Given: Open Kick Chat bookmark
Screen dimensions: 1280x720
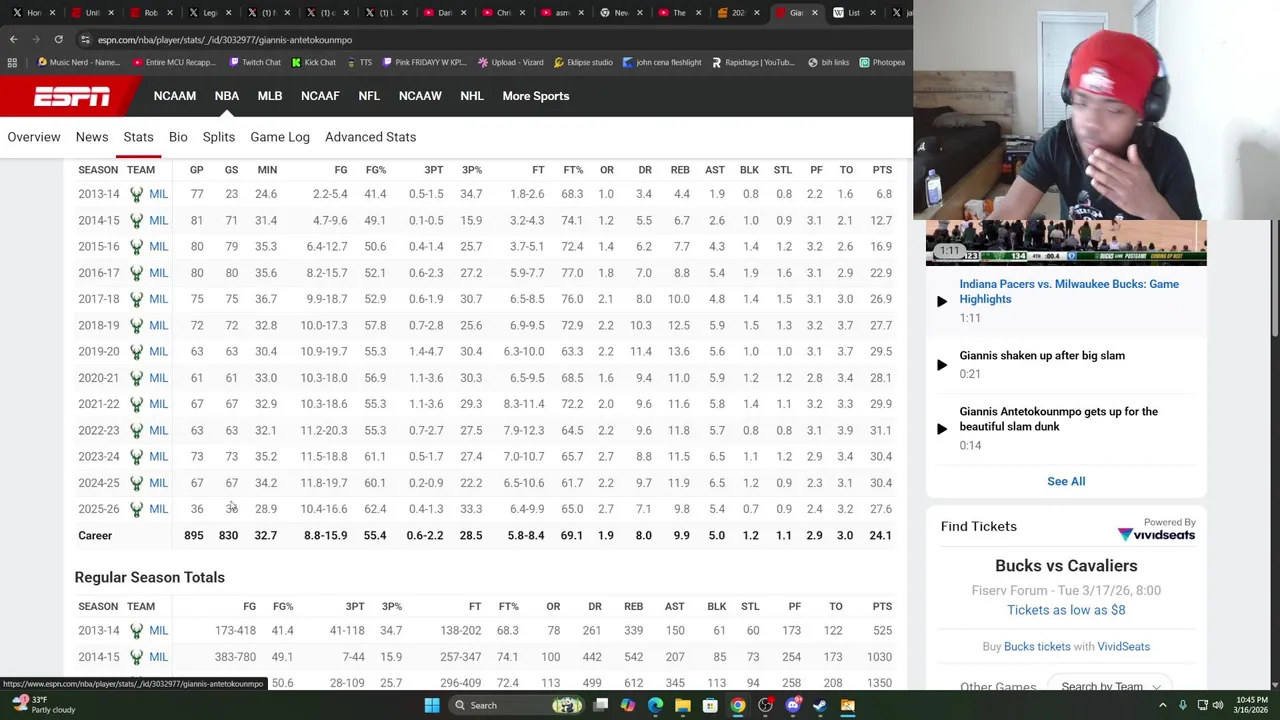Looking at the screenshot, I should (x=313, y=62).
